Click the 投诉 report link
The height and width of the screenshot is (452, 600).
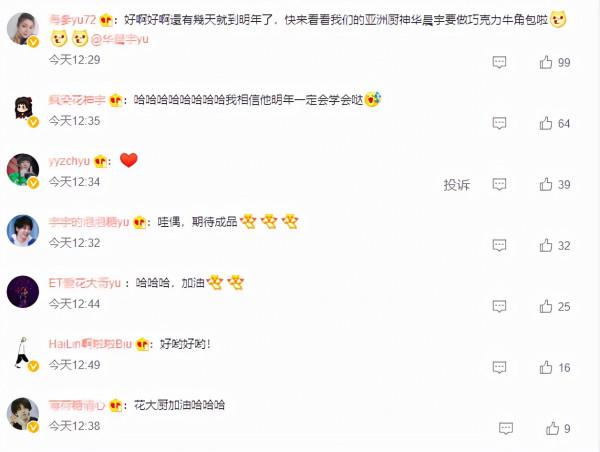457,185
